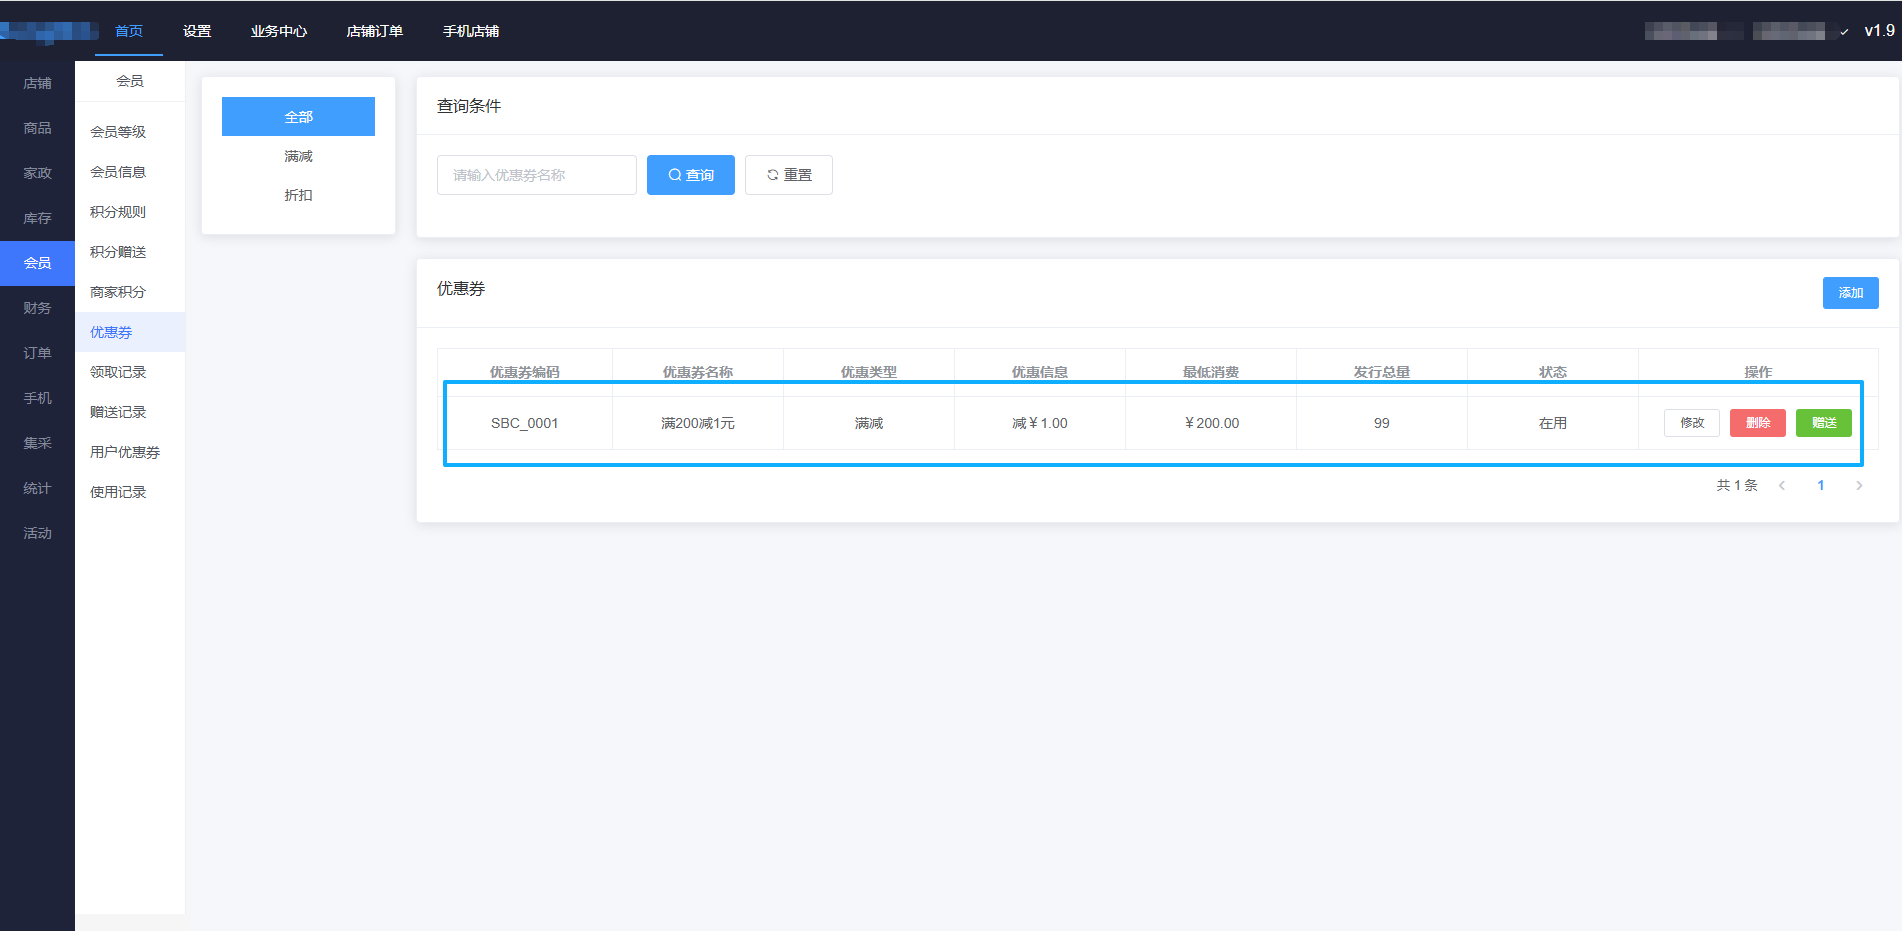The image size is (1902, 931).
Task: Go to next page arrow in pagination
Action: pyautogui.click(x=1859, y=486)
